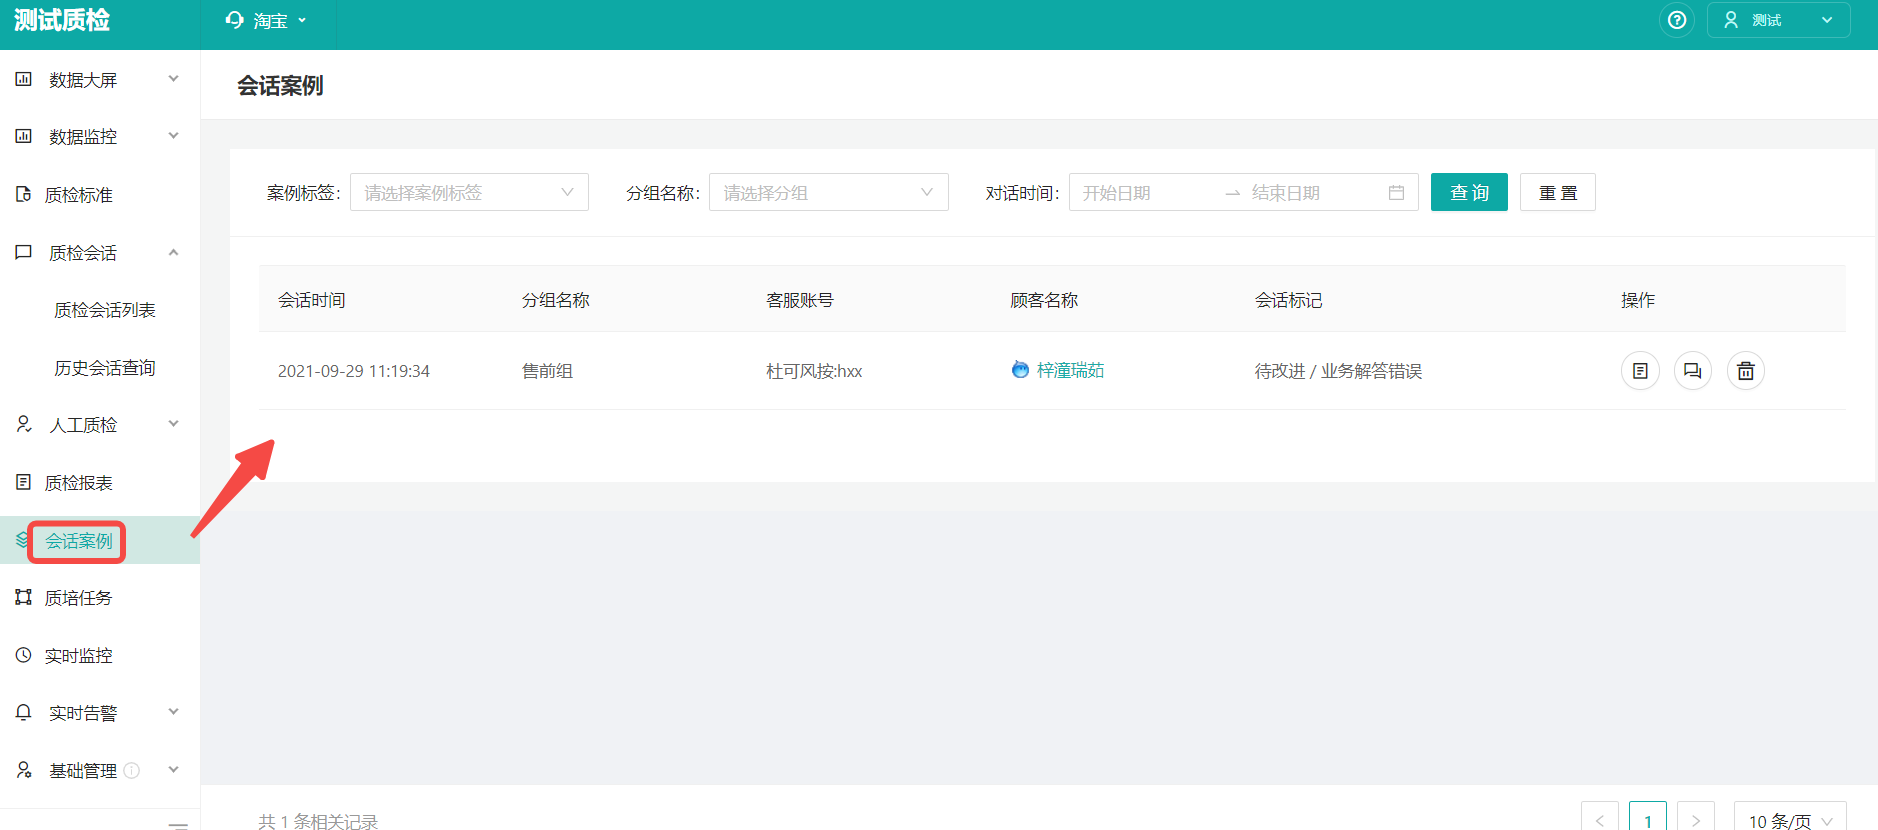
Task: Open customer link 梓潼瑞茹
Action: click(1070, 370)
